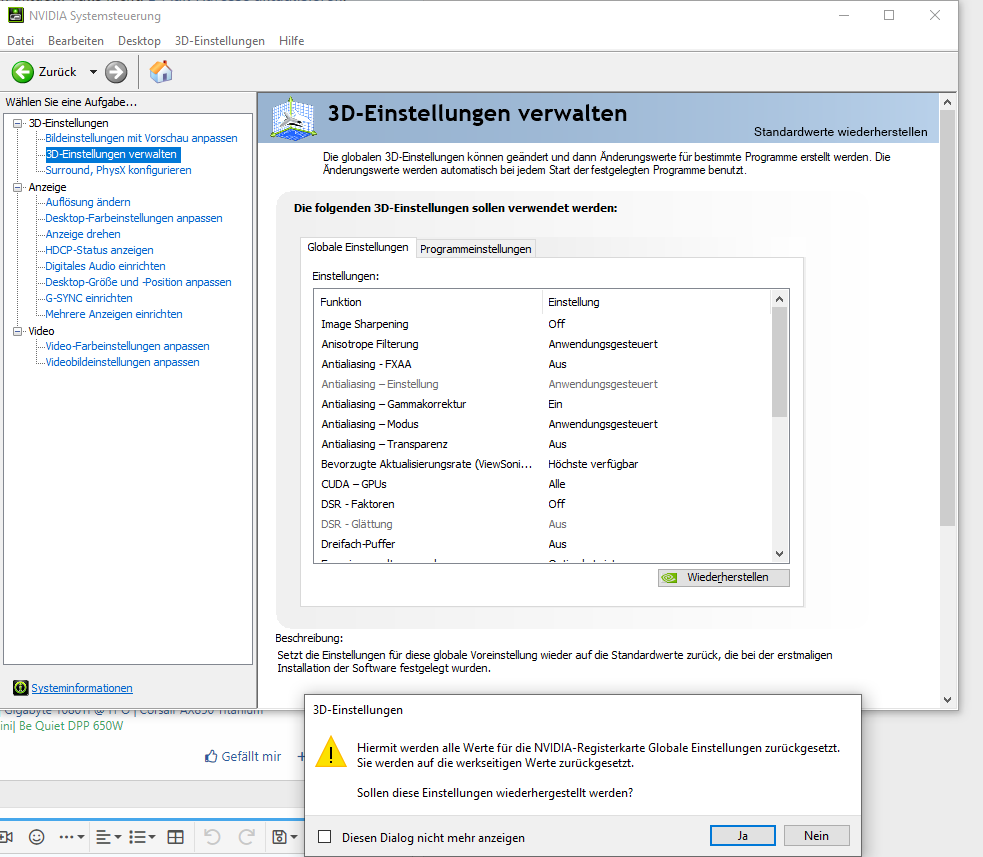Open the more options ellipsis dropdown
The width and height of the screenshot is (983, 857).
(x=71, y=837)
